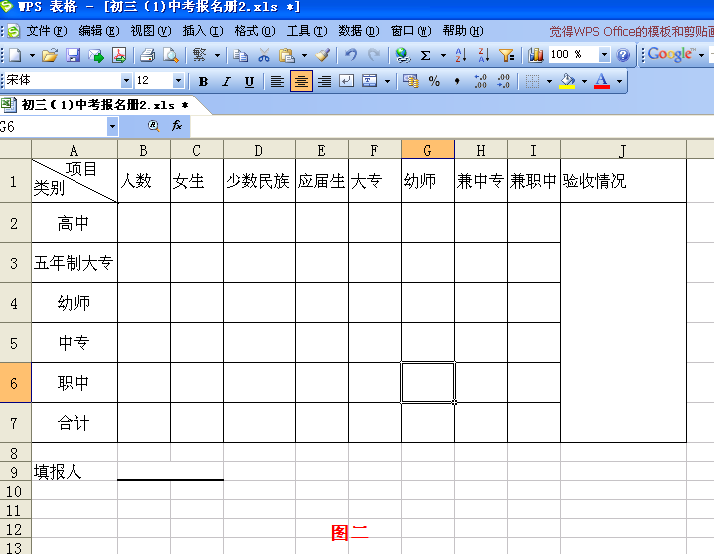This screenshot has height=554, width=714.
Task: Toggle bold formatting
Action: tap(204, 81)
